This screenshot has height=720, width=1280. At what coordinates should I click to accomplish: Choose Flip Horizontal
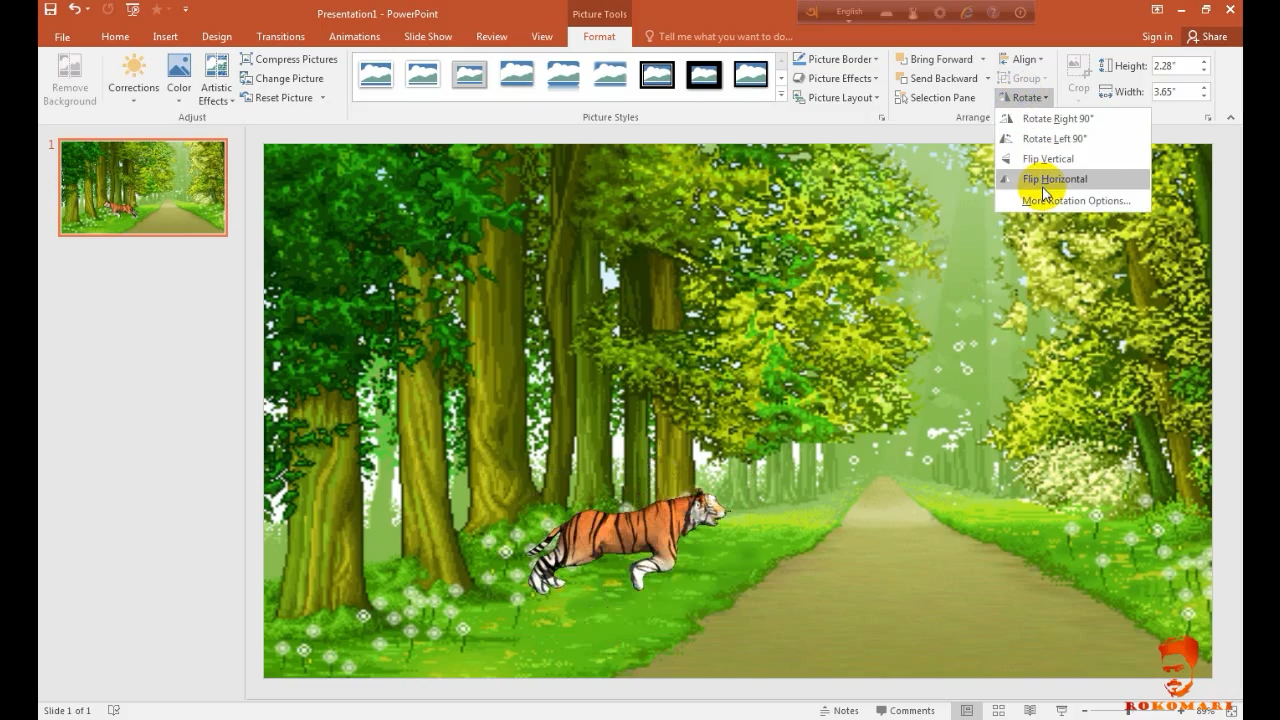click(1073, 179)
